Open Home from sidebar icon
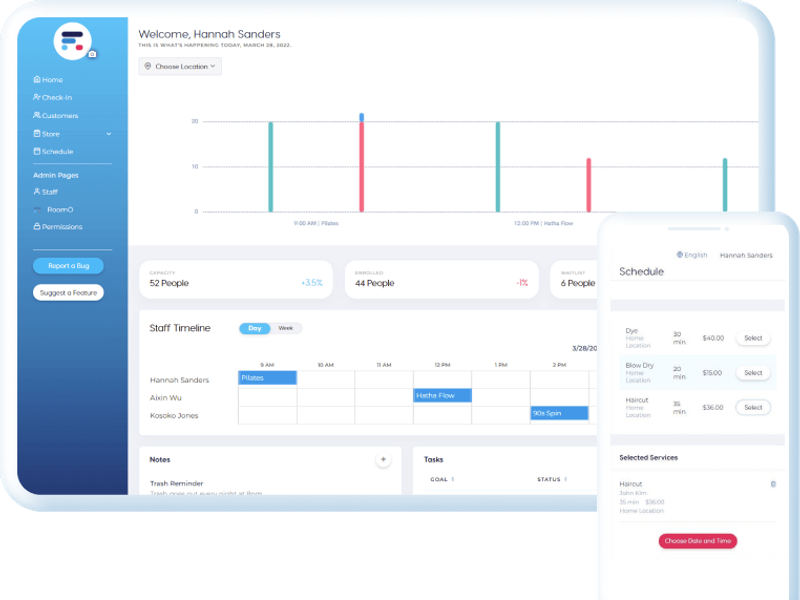The height and width of the screenshot is (600, 800). pos(37,80)
